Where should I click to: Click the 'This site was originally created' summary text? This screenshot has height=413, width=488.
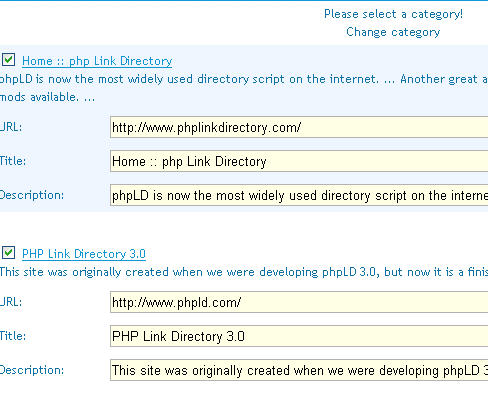(x=244, y=272)
